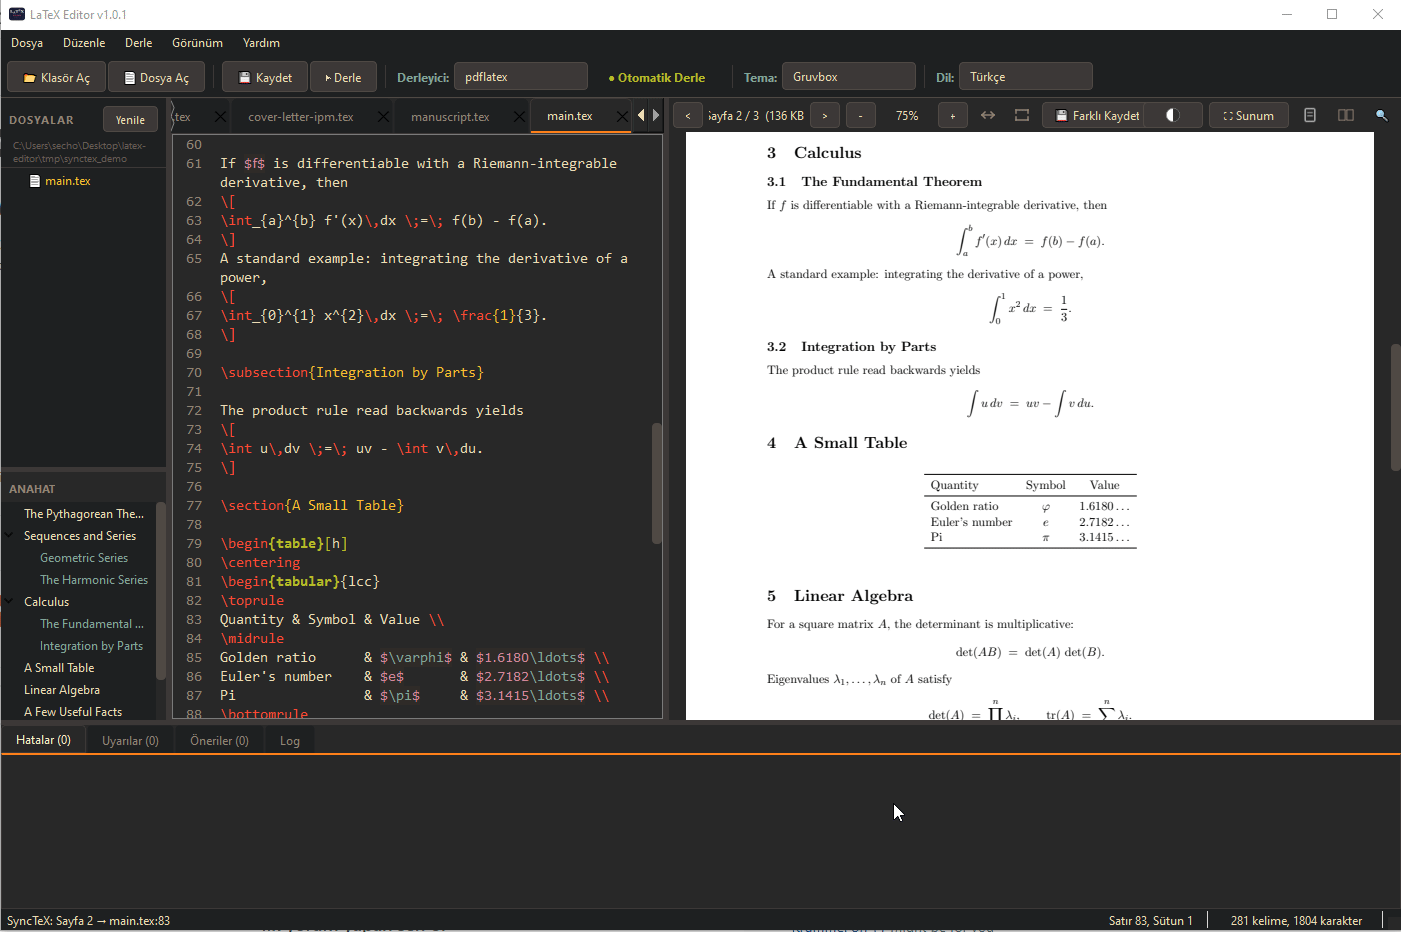
Task: Select Geometric Series outline item
Action: 84,558
